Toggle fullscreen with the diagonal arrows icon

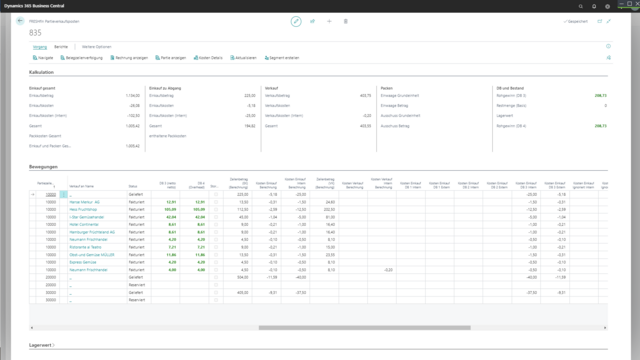point(609,21)
